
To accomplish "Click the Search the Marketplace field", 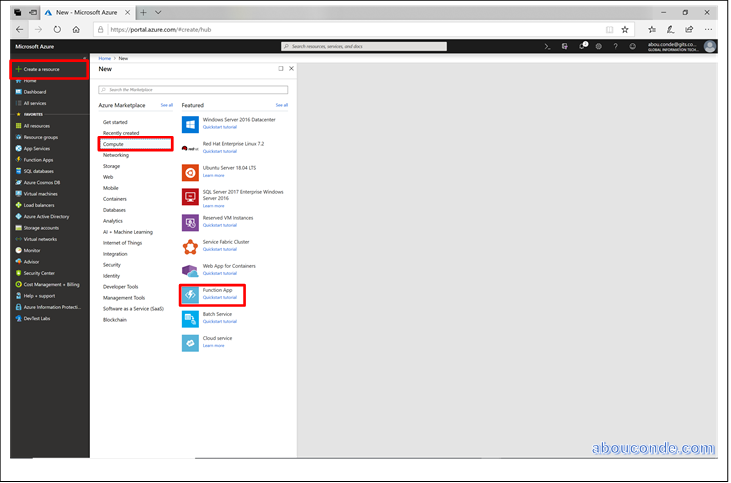I will click(193, 90).
